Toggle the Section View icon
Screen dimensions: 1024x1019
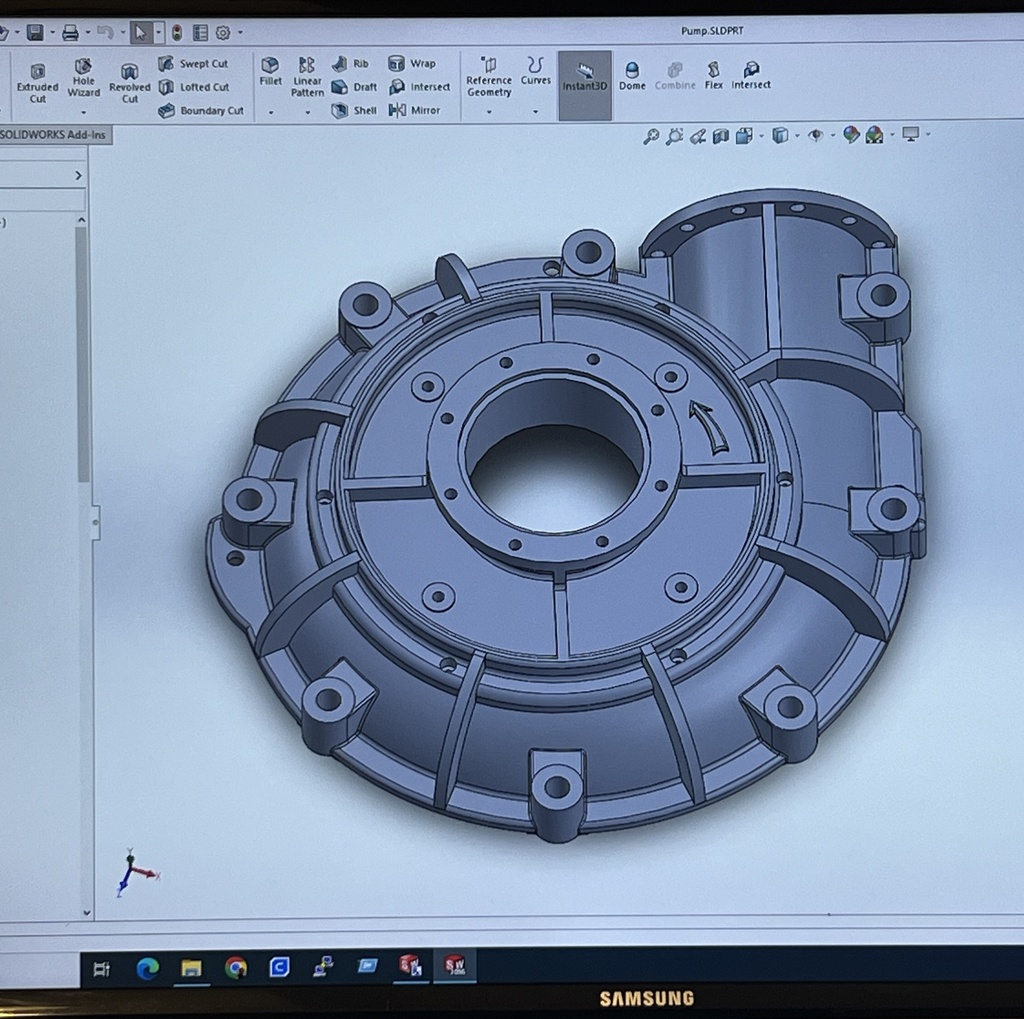coord(720,136)
